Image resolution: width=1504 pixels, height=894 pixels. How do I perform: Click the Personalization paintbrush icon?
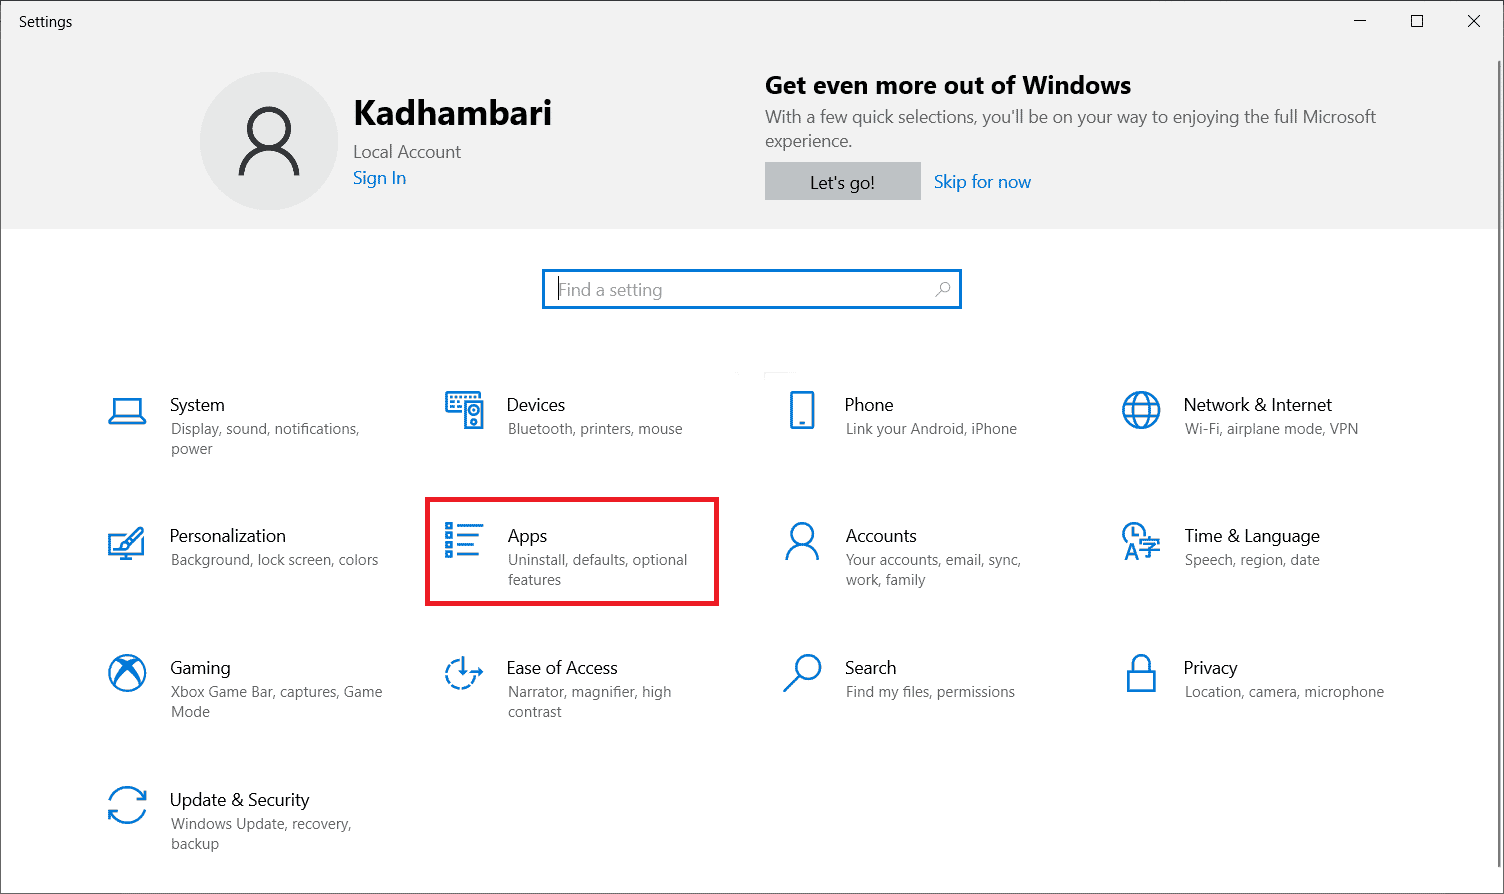point(127,542)
